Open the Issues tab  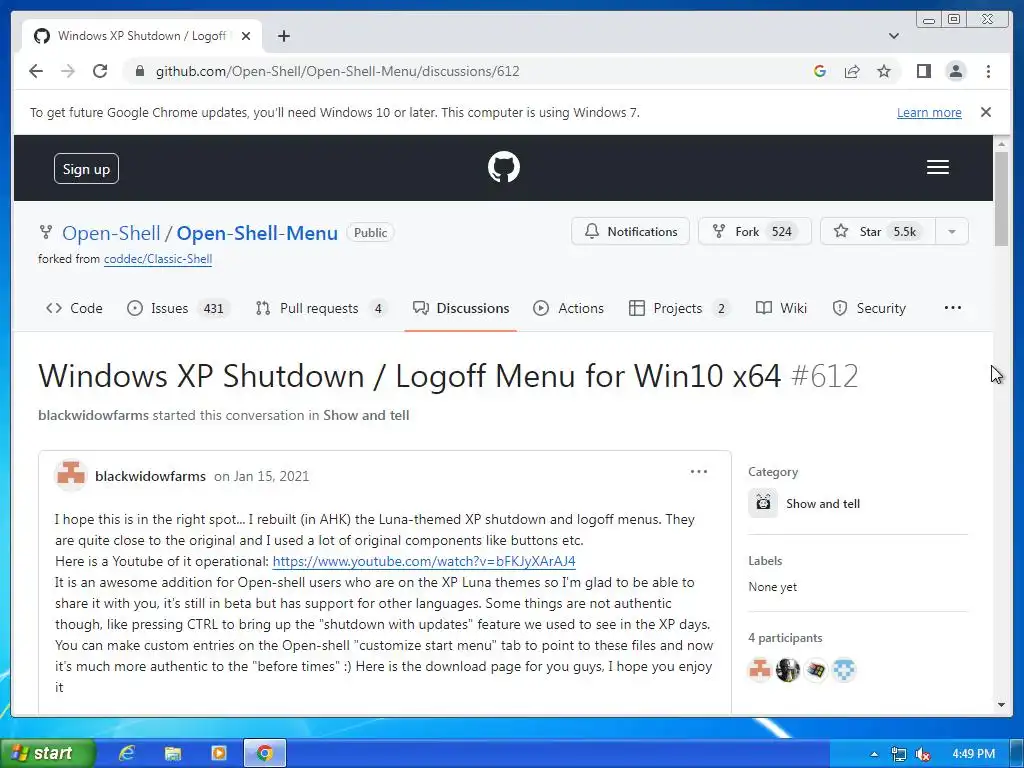[177, 308]
